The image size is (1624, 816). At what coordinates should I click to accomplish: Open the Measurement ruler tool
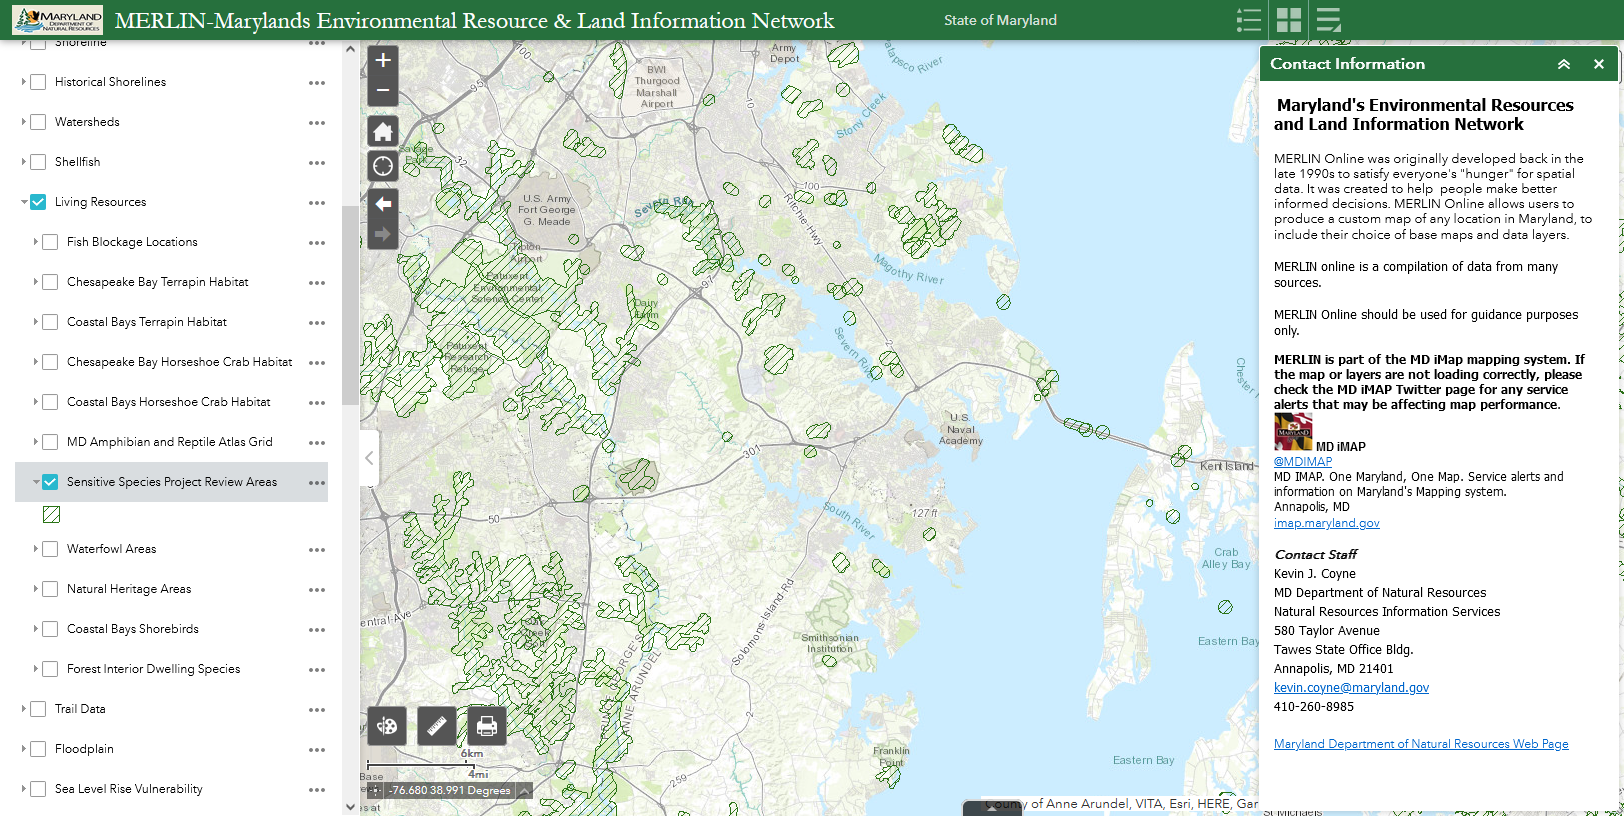point(437,726)
